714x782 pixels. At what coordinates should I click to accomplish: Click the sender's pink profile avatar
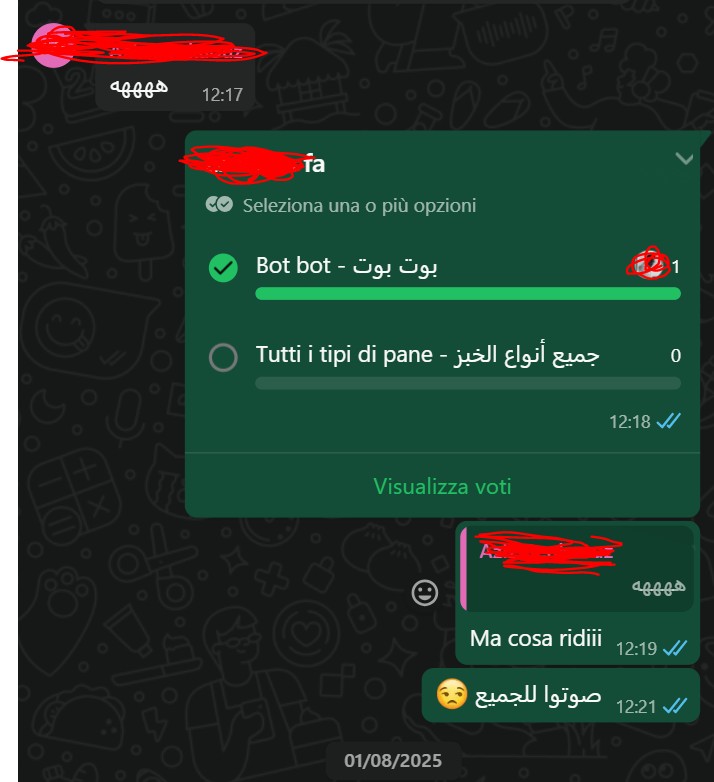pyautogui.click(x=51, y=45)
